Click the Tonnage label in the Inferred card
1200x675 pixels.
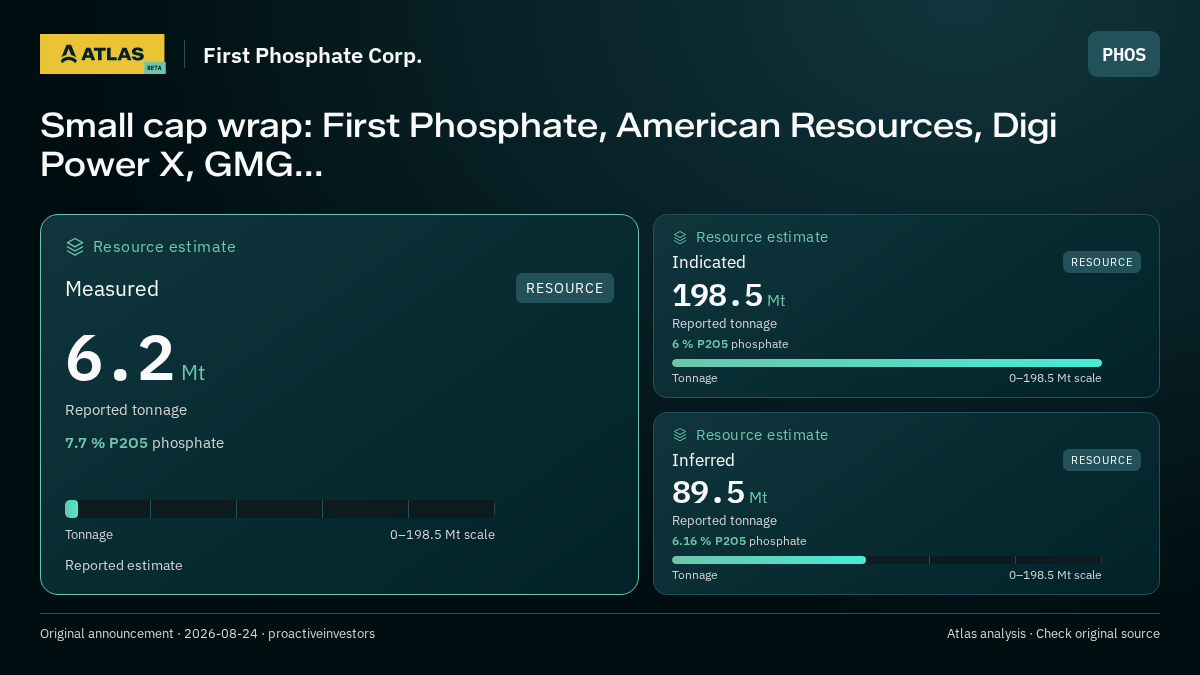(695, 575)
